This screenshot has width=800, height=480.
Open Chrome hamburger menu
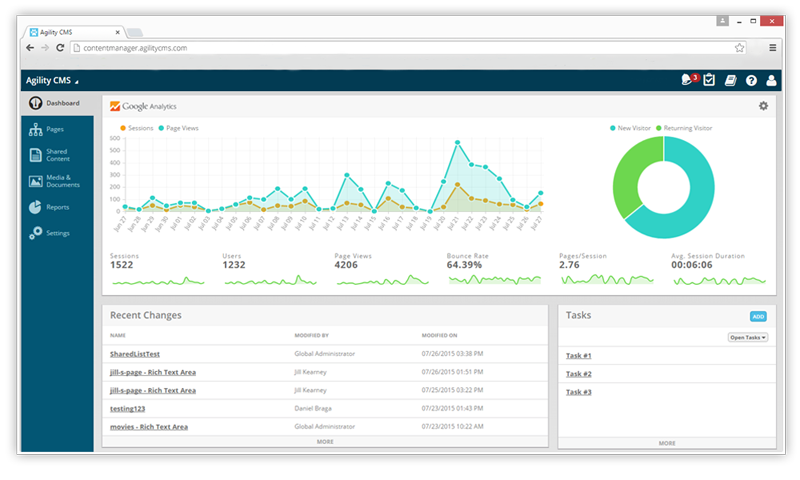[x=772, y=47]
